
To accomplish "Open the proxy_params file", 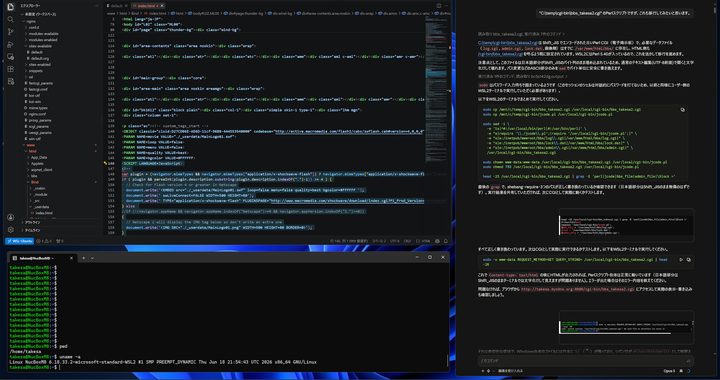I will 39,120.
